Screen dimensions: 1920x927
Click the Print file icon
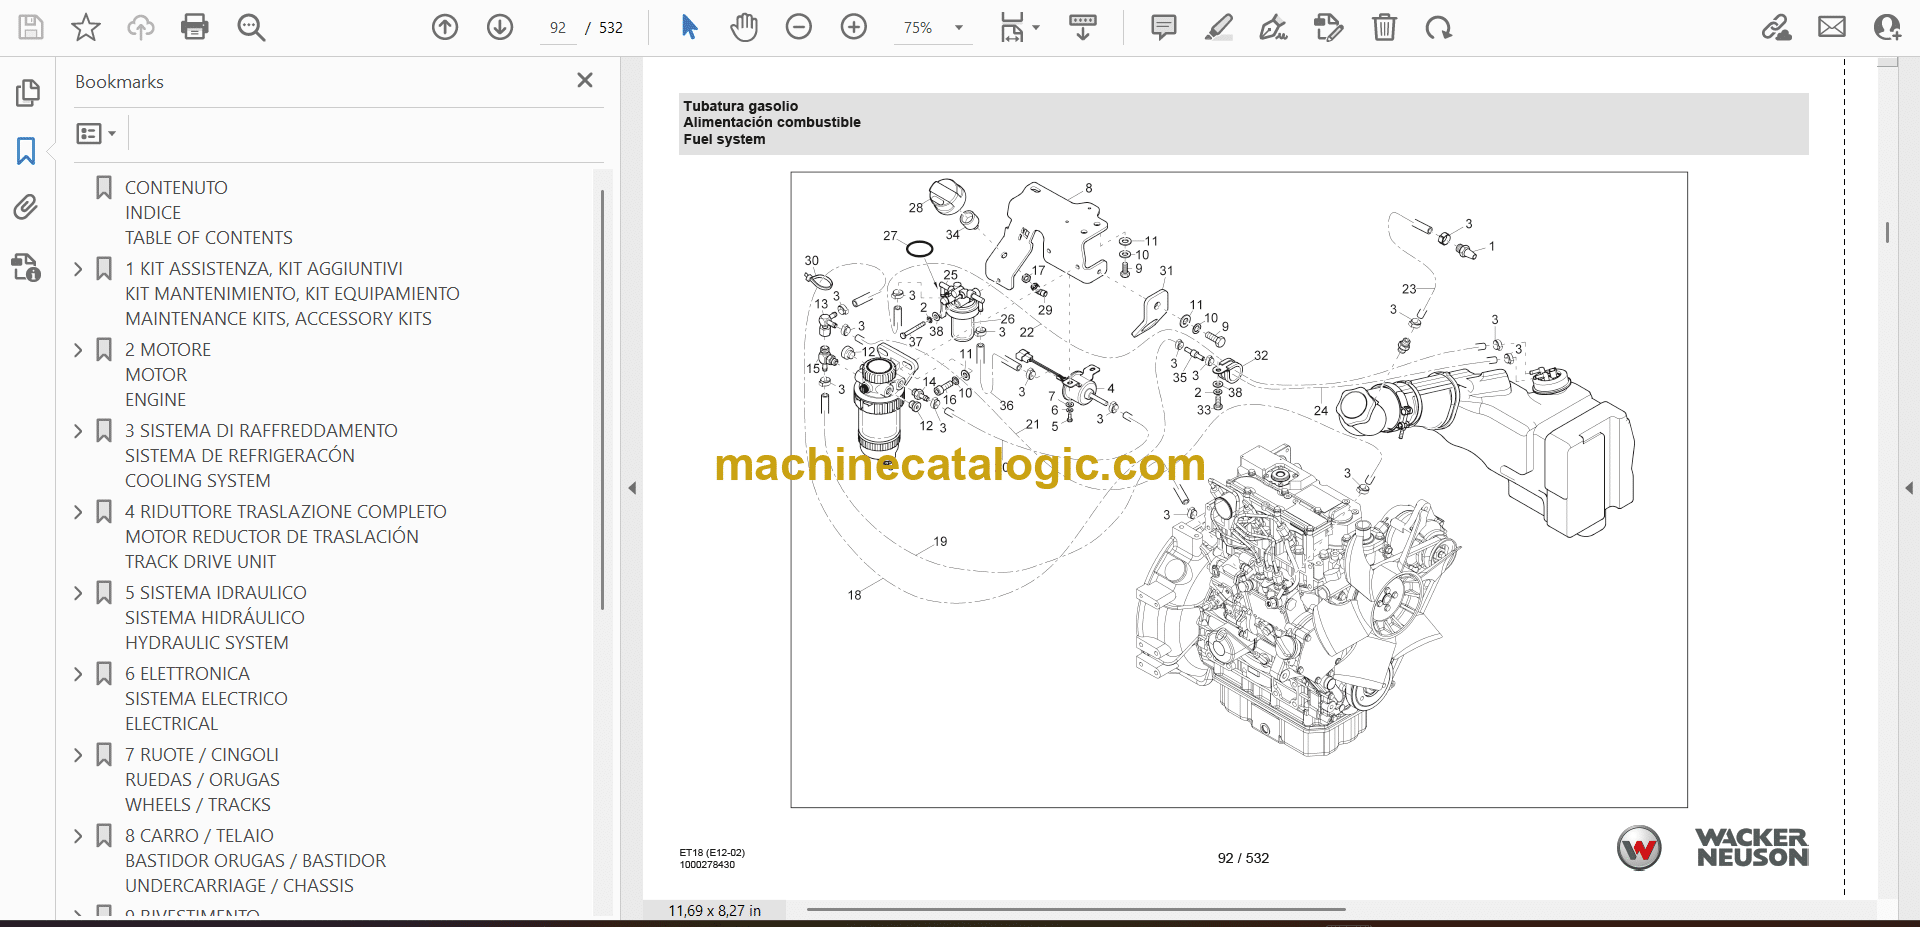pos(195,27)
